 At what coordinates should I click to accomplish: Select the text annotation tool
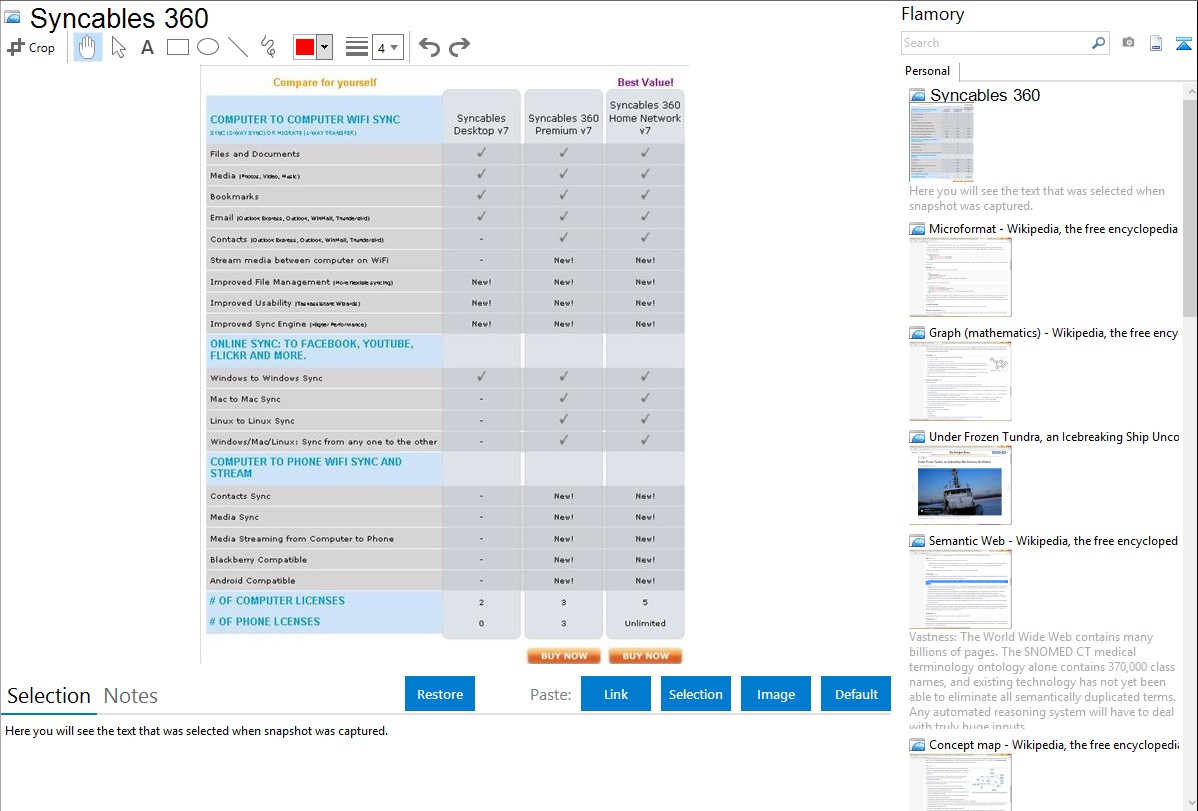pyautogui.click(x=147, y=47)
